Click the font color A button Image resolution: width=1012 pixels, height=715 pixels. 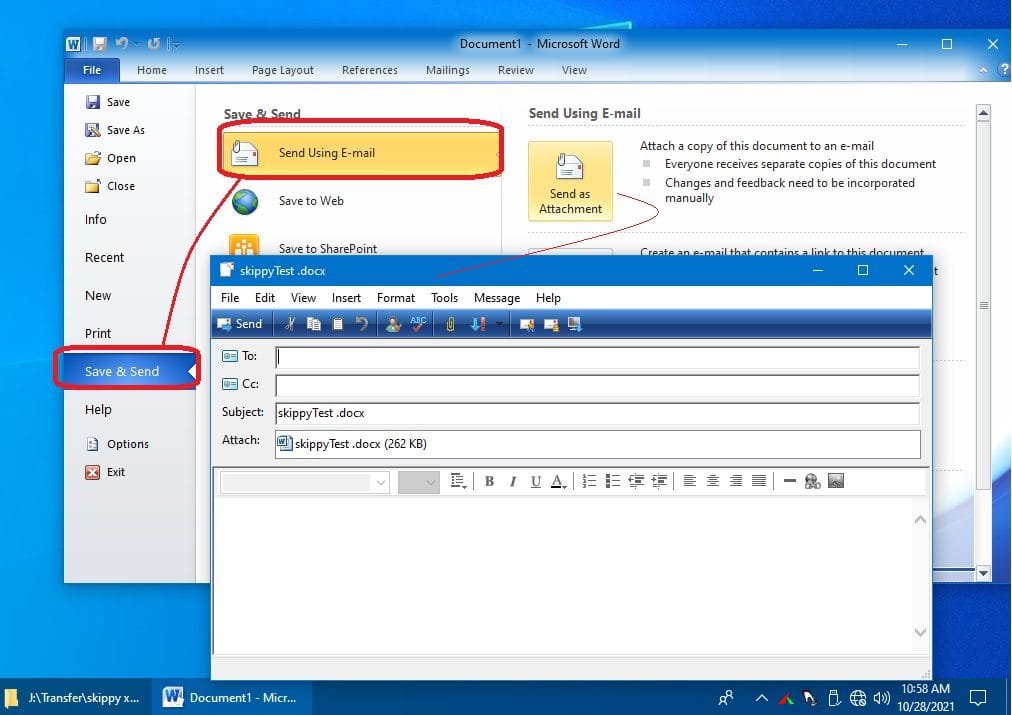tap(558, 481)
